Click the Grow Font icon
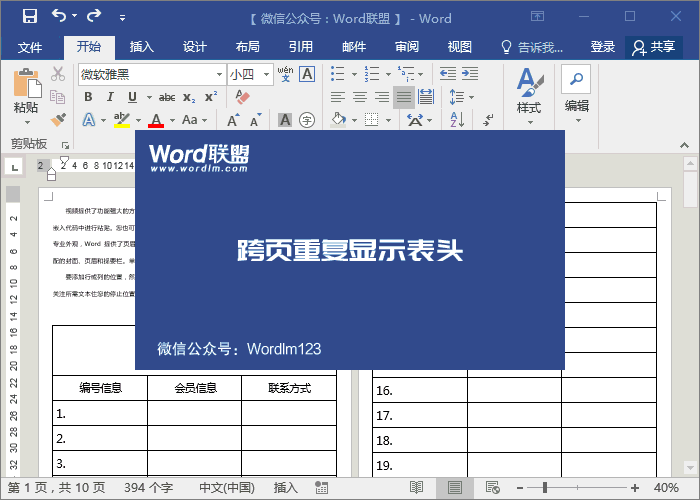This screenshot has height=500, width=700. 233,120
